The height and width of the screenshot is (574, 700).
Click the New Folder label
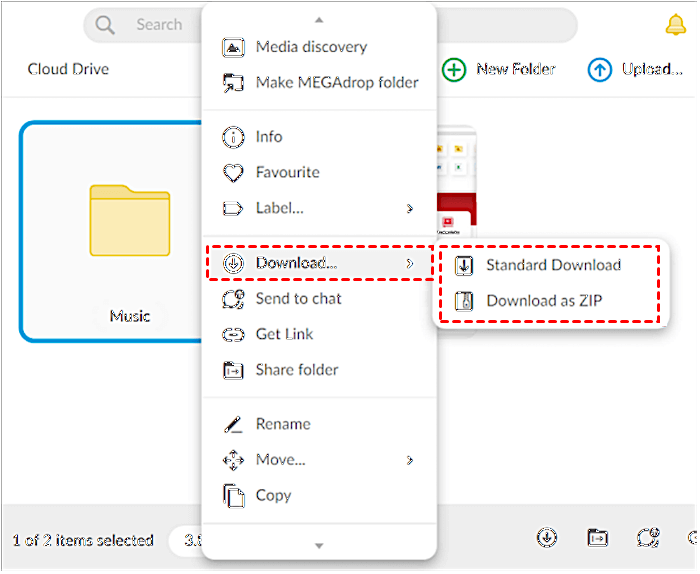(x=516, y=69)
